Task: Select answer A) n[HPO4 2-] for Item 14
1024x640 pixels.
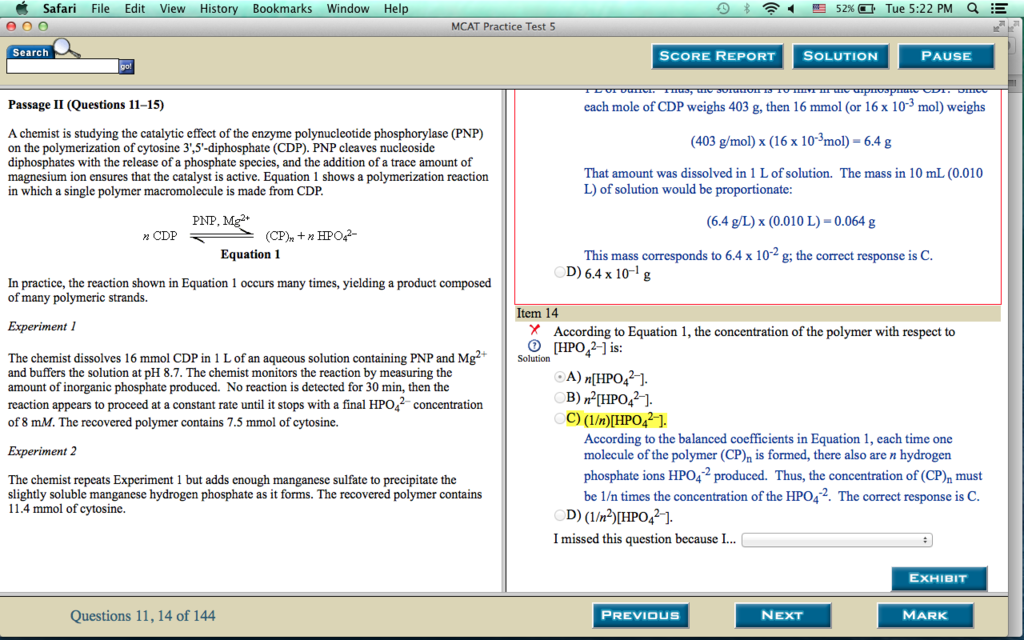Action: (x=560, y=378)
